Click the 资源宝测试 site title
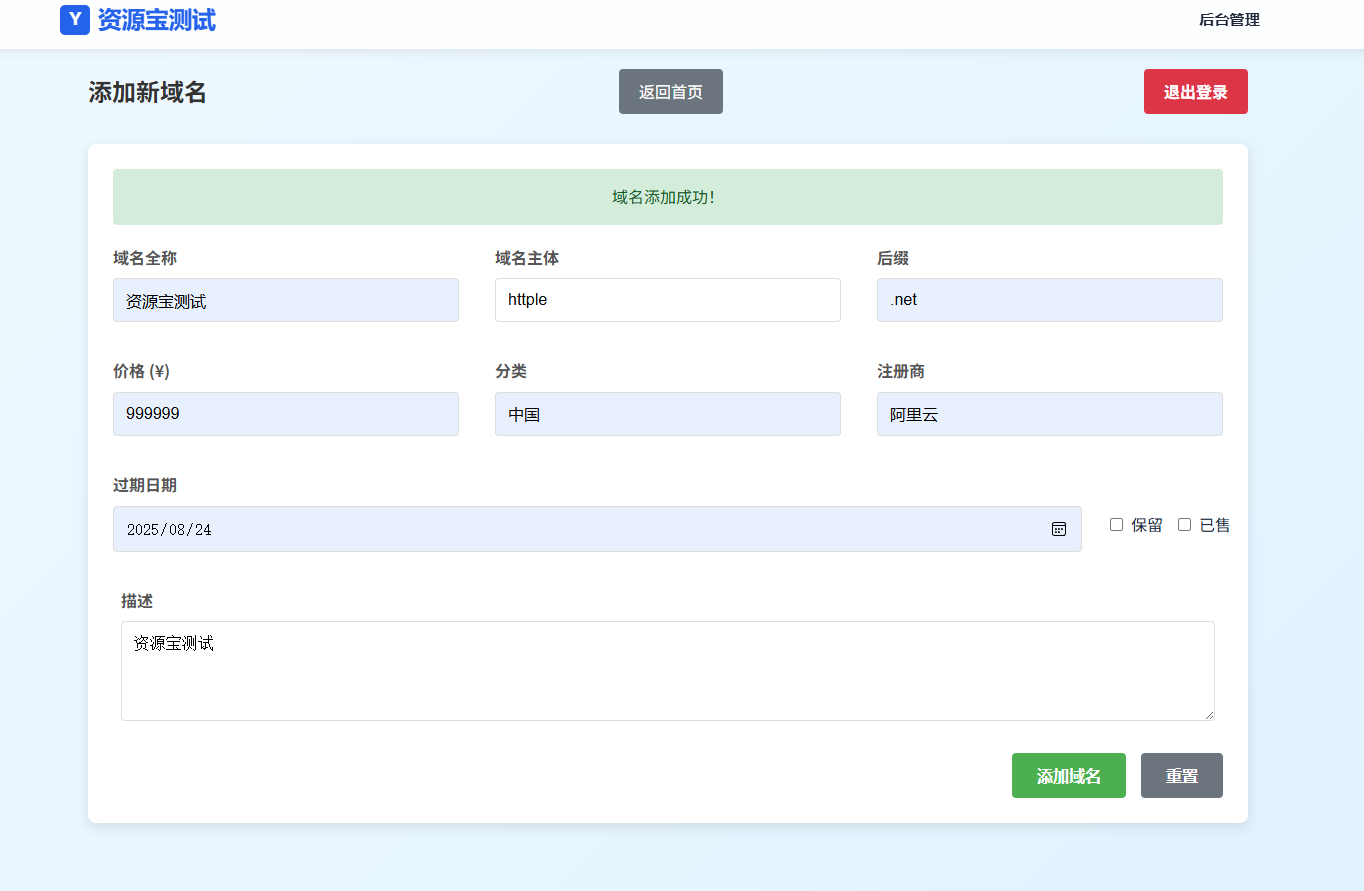 [156, 20]
